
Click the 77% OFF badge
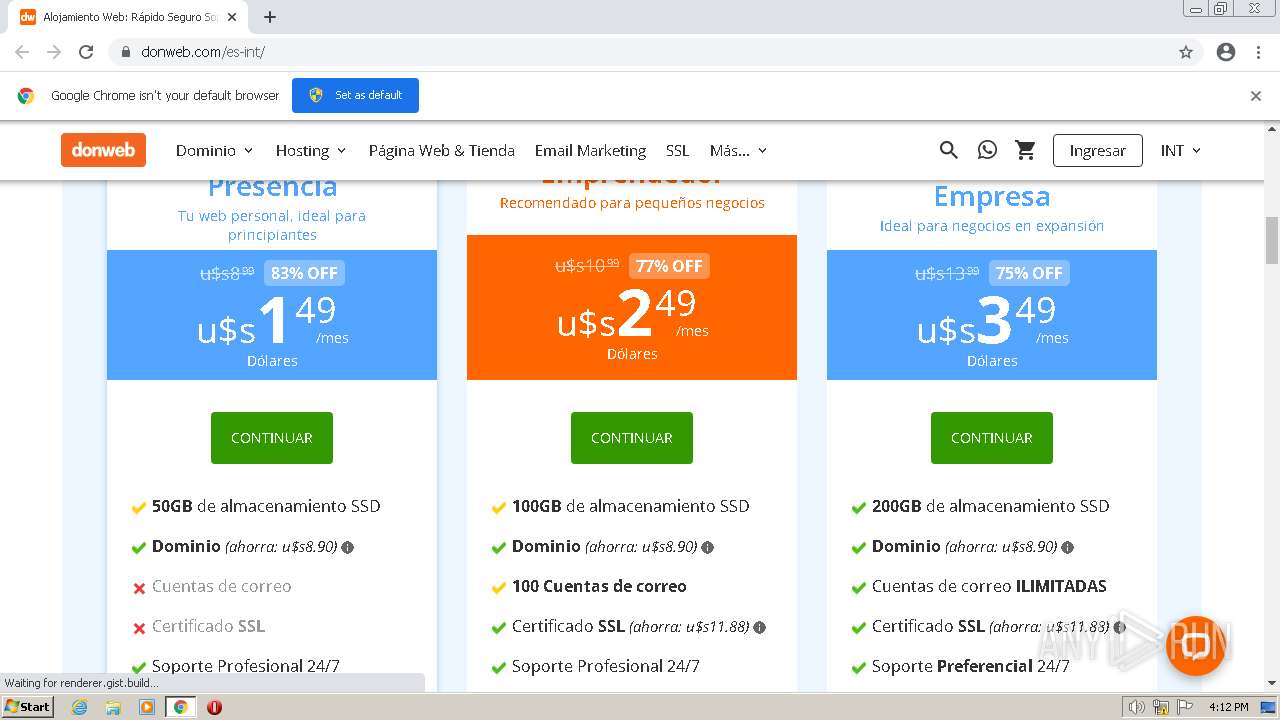point(669,266)
